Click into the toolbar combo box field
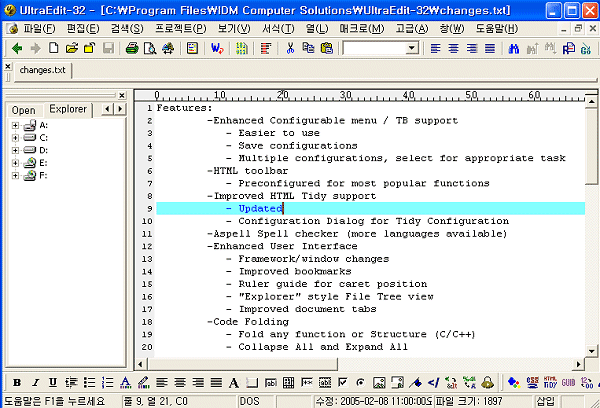 click(375, 48)
